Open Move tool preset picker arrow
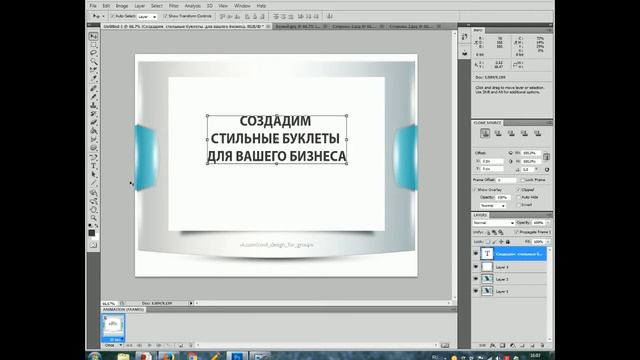The image size is (640, 360). [103, 16]
